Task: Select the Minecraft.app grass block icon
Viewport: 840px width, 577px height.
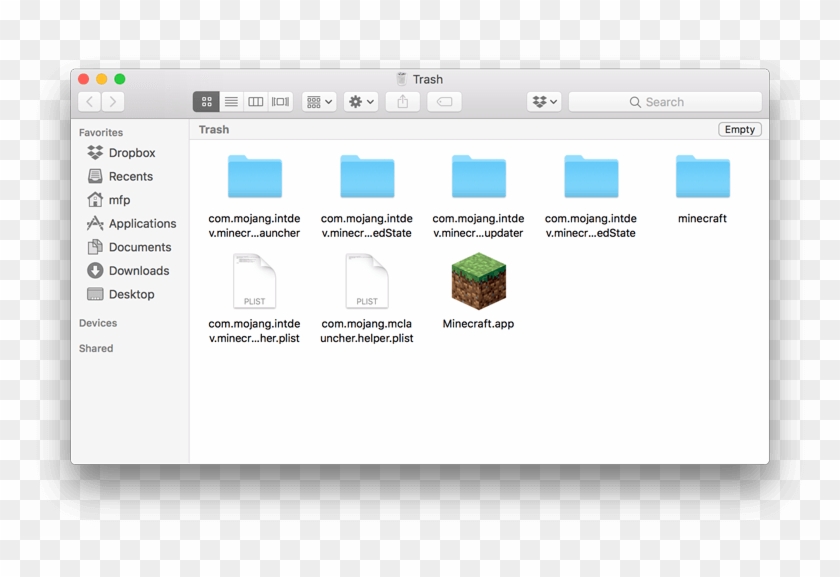Action: pyautogui.click(x=479, y=281)
